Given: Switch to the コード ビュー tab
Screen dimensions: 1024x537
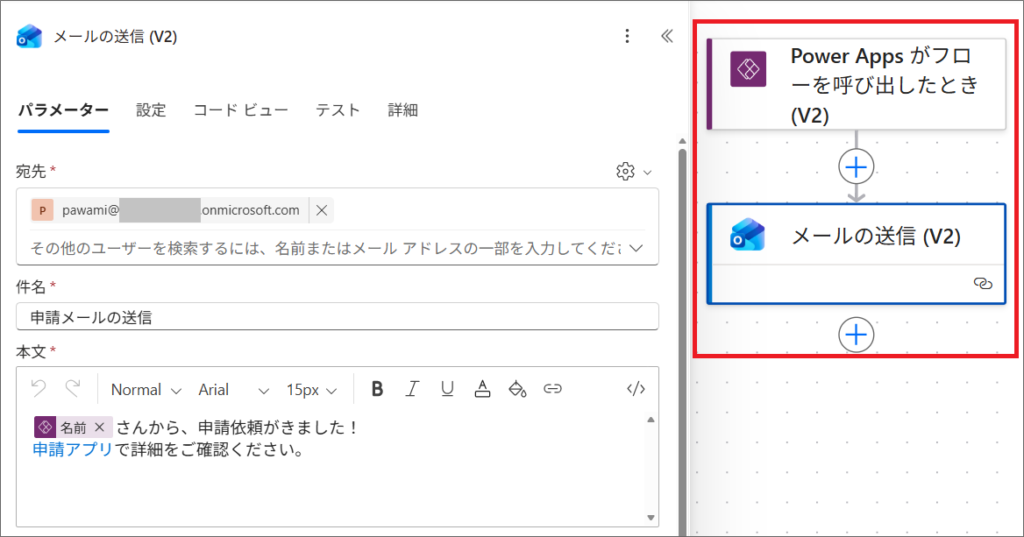Looking at the screenshot, I should click(241, 110).
